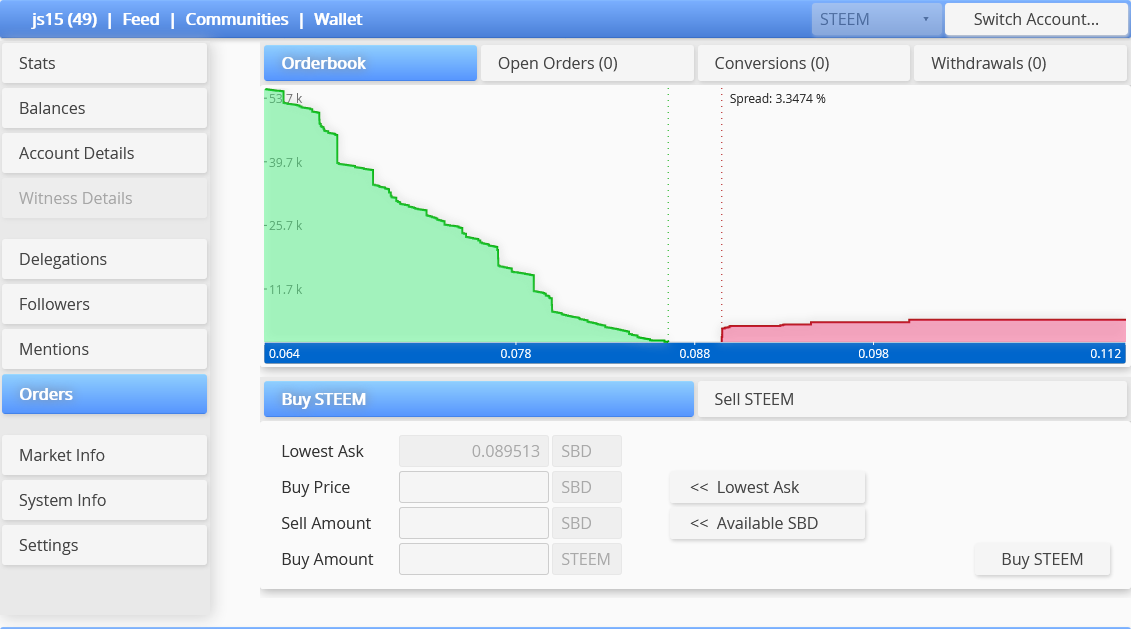Click the << Available SBD button
This screenshot has width=1131, height=629.
[767, 524]
